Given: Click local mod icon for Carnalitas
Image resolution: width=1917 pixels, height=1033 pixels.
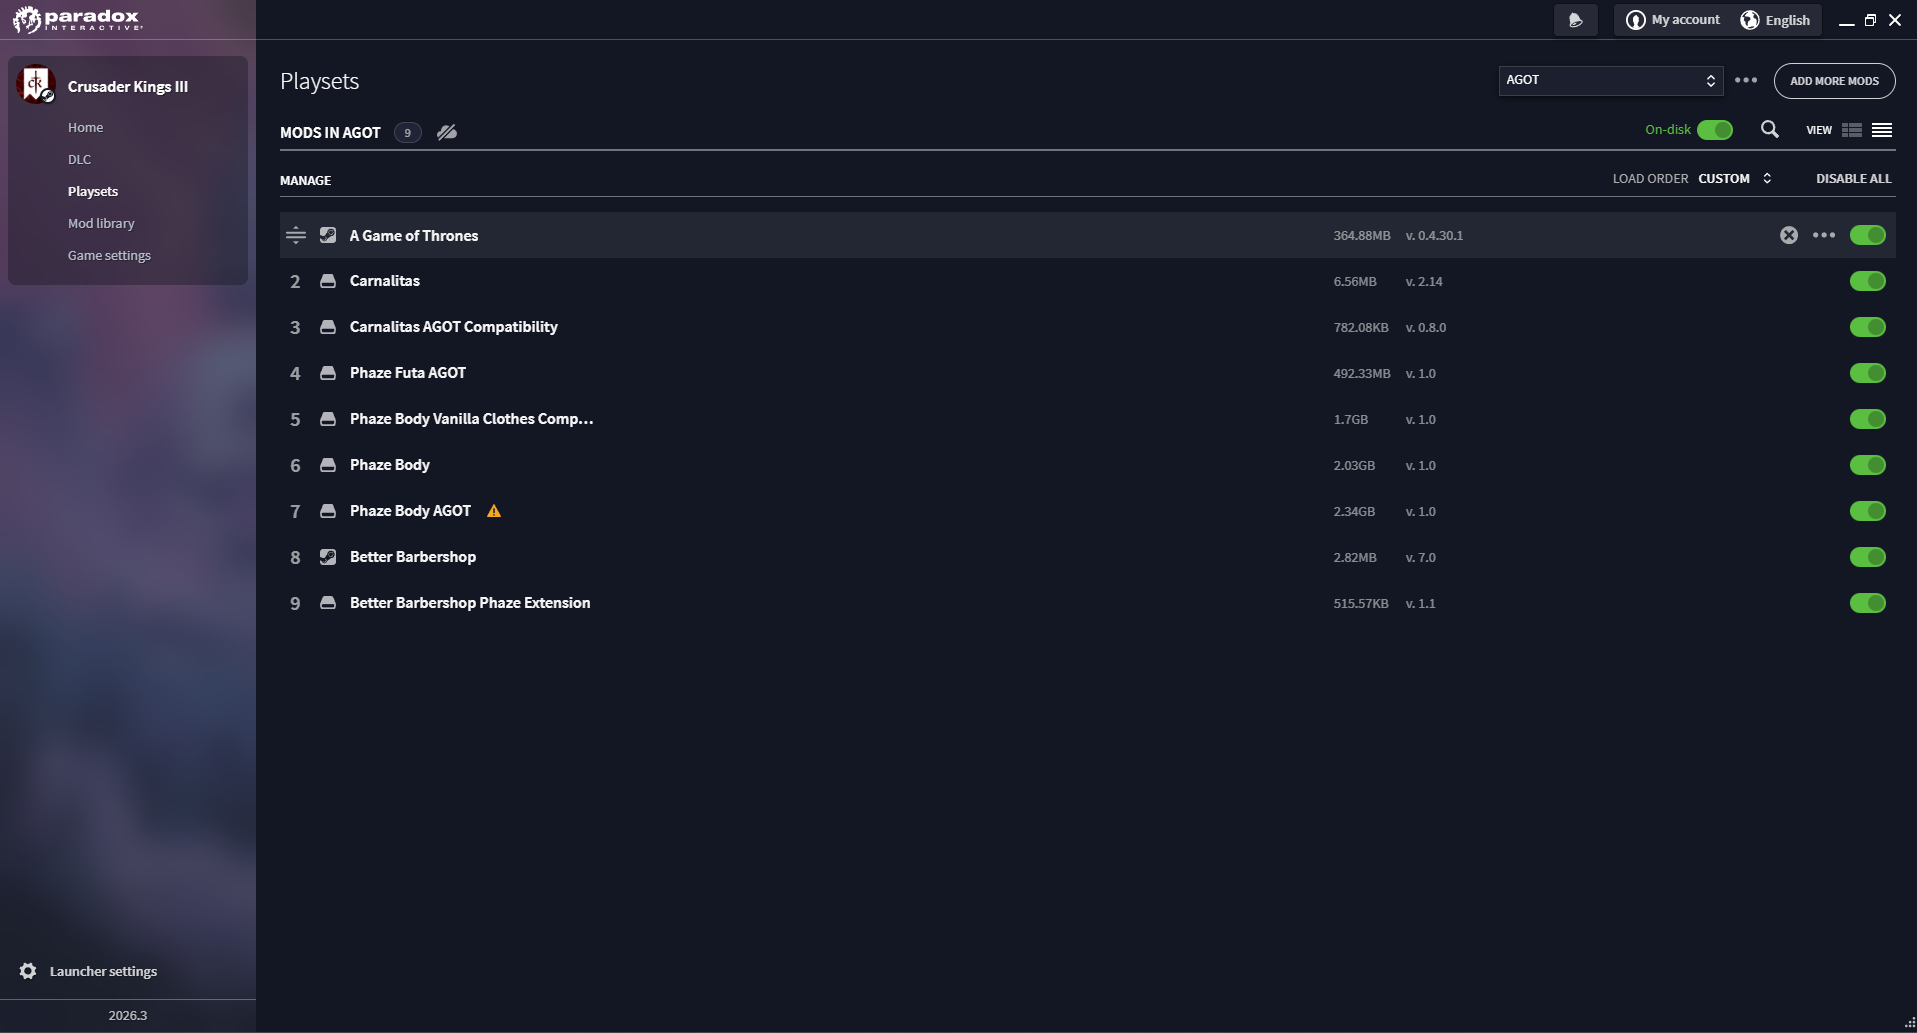Looking at the screenshot, I should coord(328,281).
